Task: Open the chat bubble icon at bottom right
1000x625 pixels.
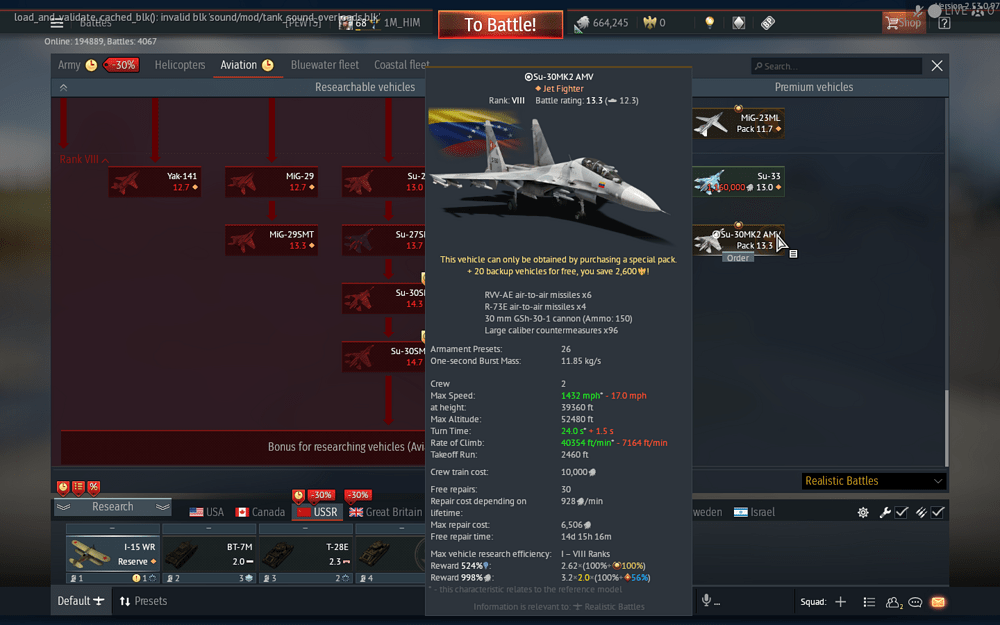Action: click(x=915, y=601)
